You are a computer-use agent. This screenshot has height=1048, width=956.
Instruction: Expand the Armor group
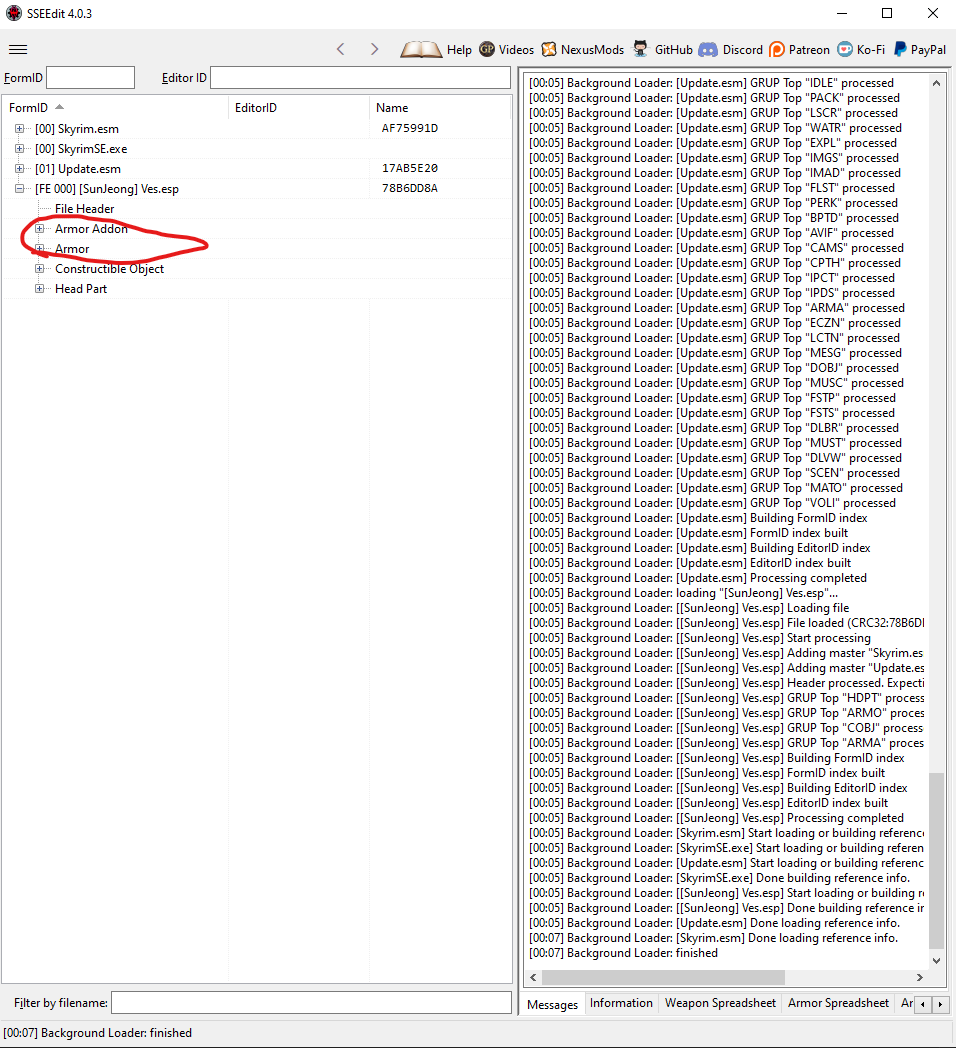39,249
